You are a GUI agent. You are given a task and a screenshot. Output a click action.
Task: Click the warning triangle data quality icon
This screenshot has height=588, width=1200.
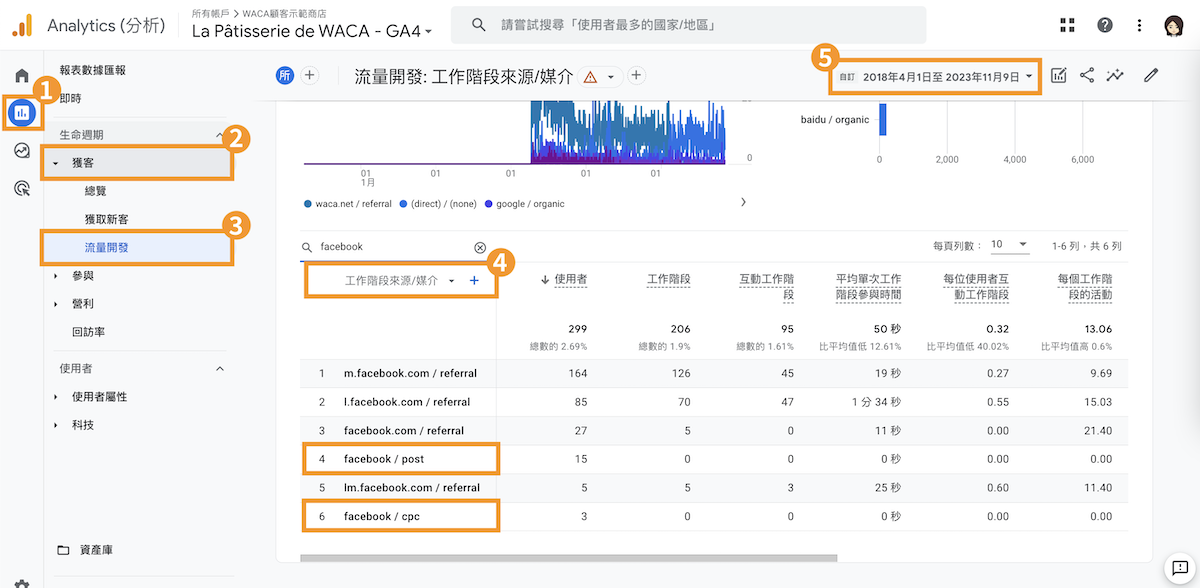(590, 76)
